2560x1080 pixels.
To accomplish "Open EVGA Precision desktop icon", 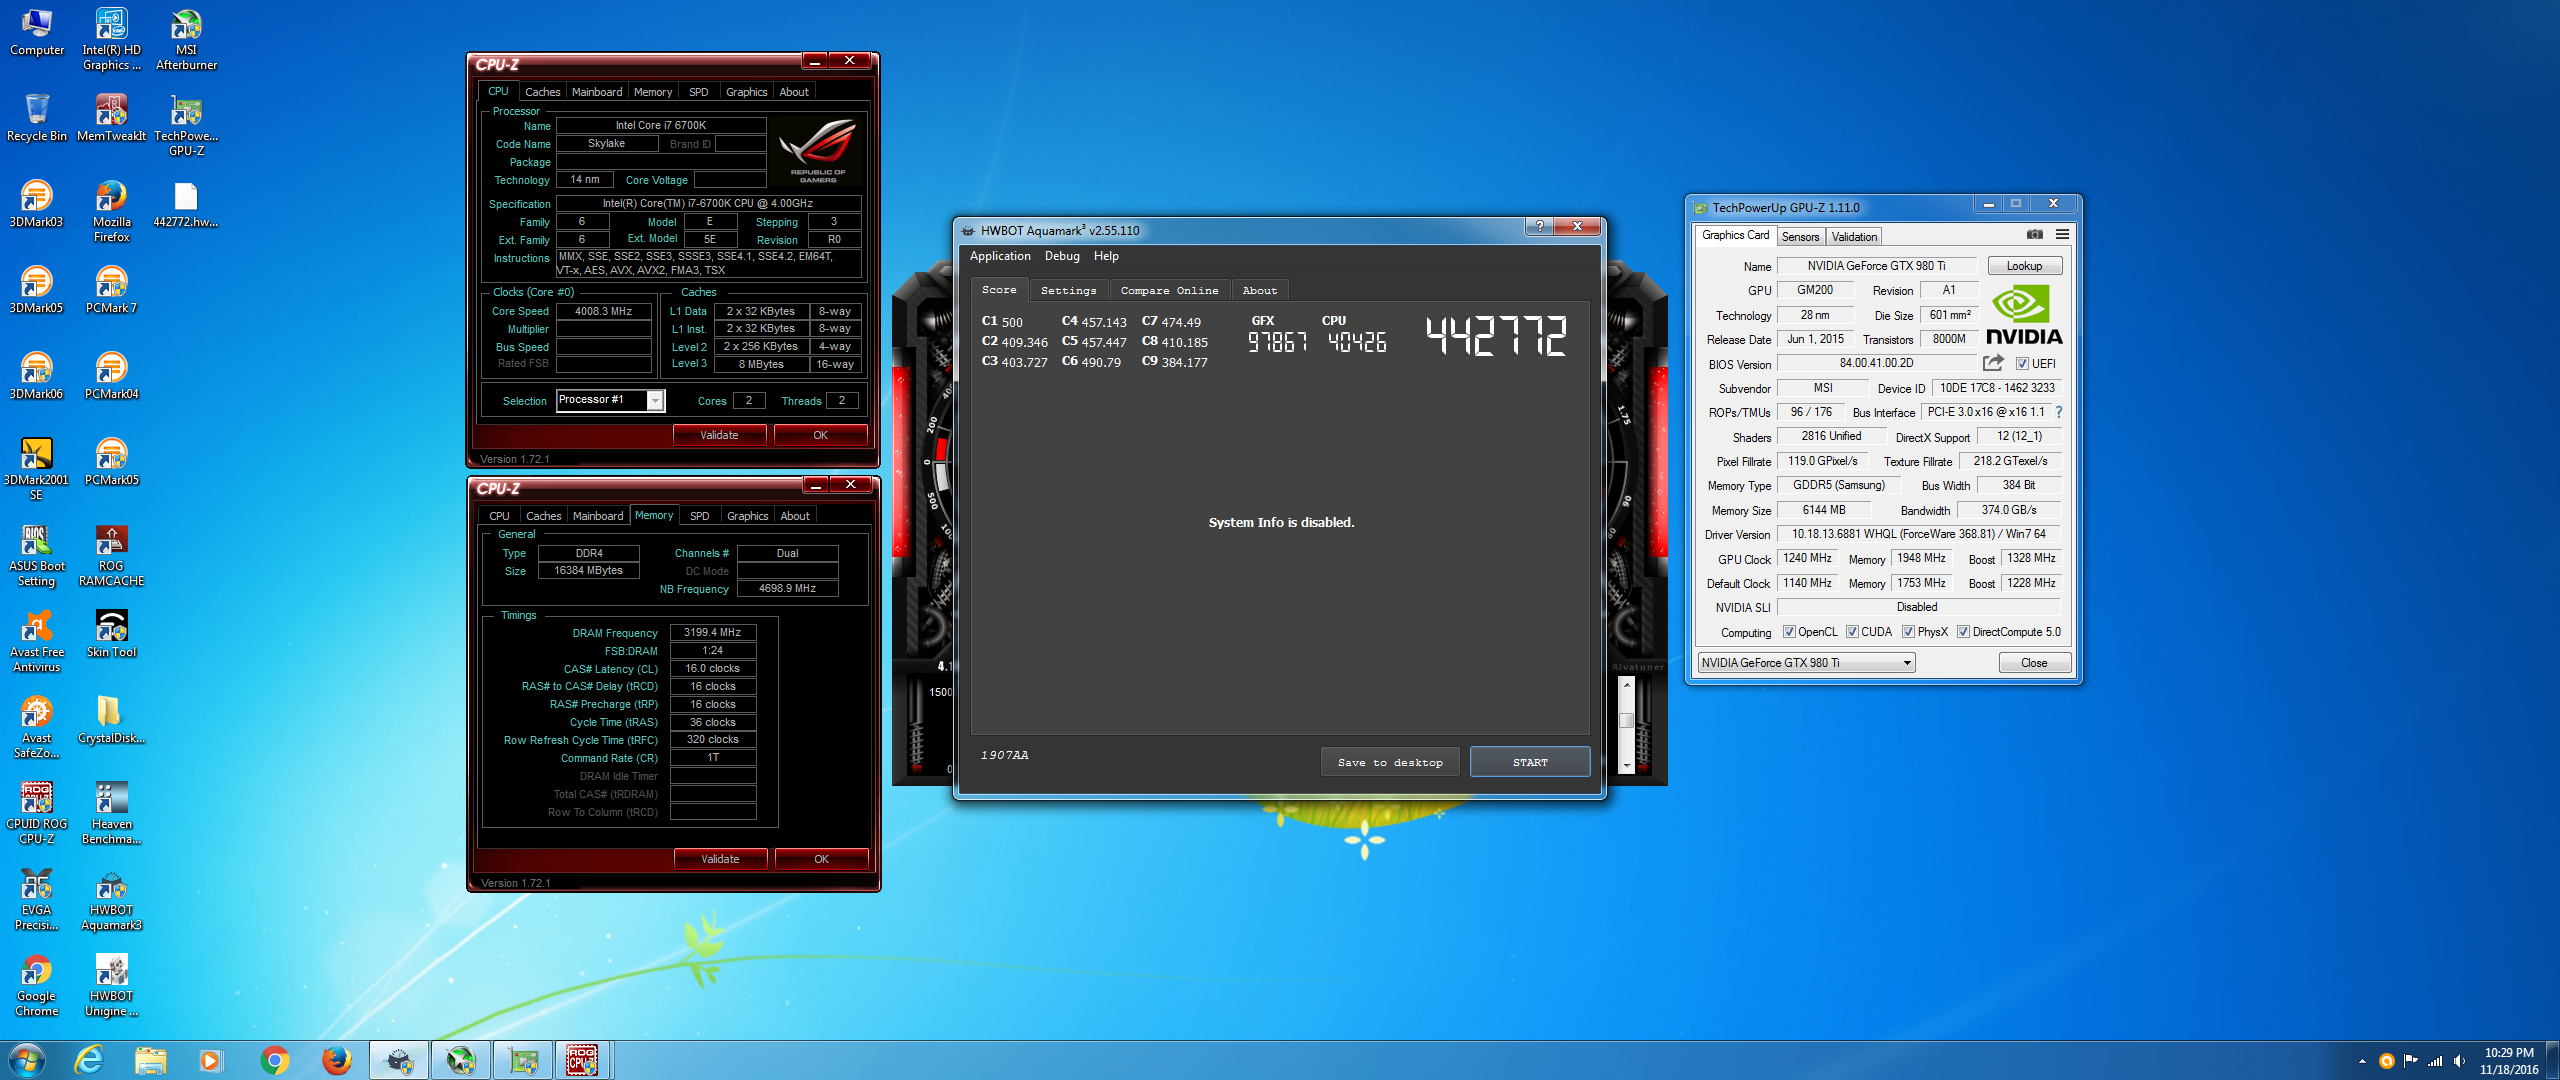I will click(x=36, y=900).
